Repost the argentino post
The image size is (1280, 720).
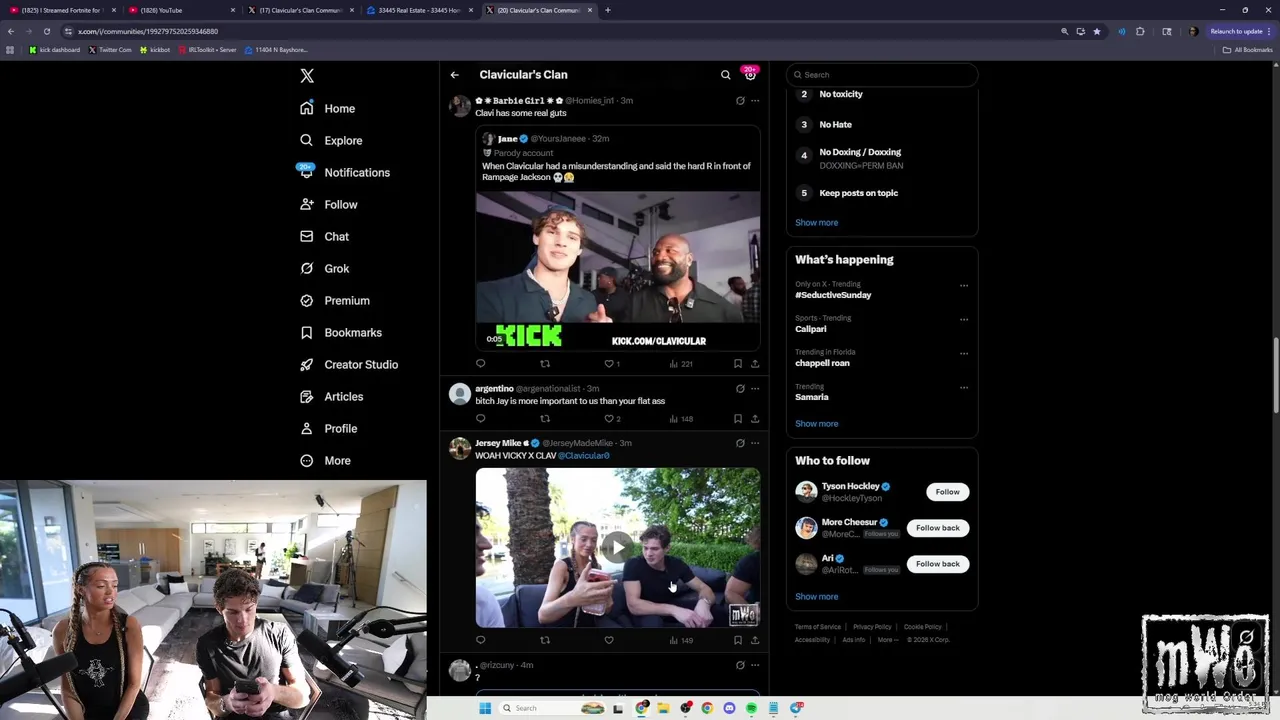545,419
